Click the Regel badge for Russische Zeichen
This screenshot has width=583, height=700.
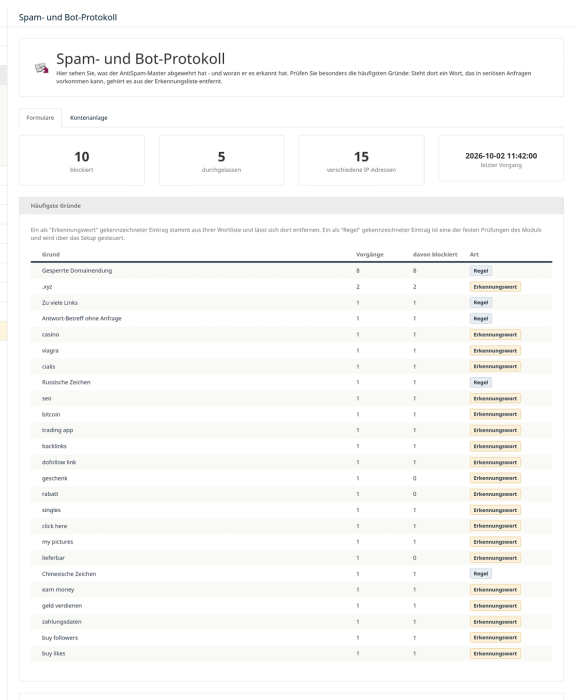pyautogui.click(x=481, y=383)
